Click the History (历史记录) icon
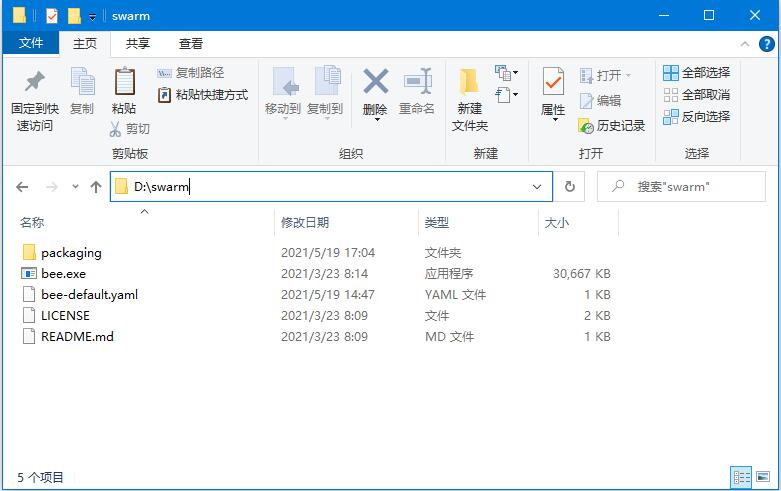The width and height of the screenshot is (781, 491). click(587, 126)
